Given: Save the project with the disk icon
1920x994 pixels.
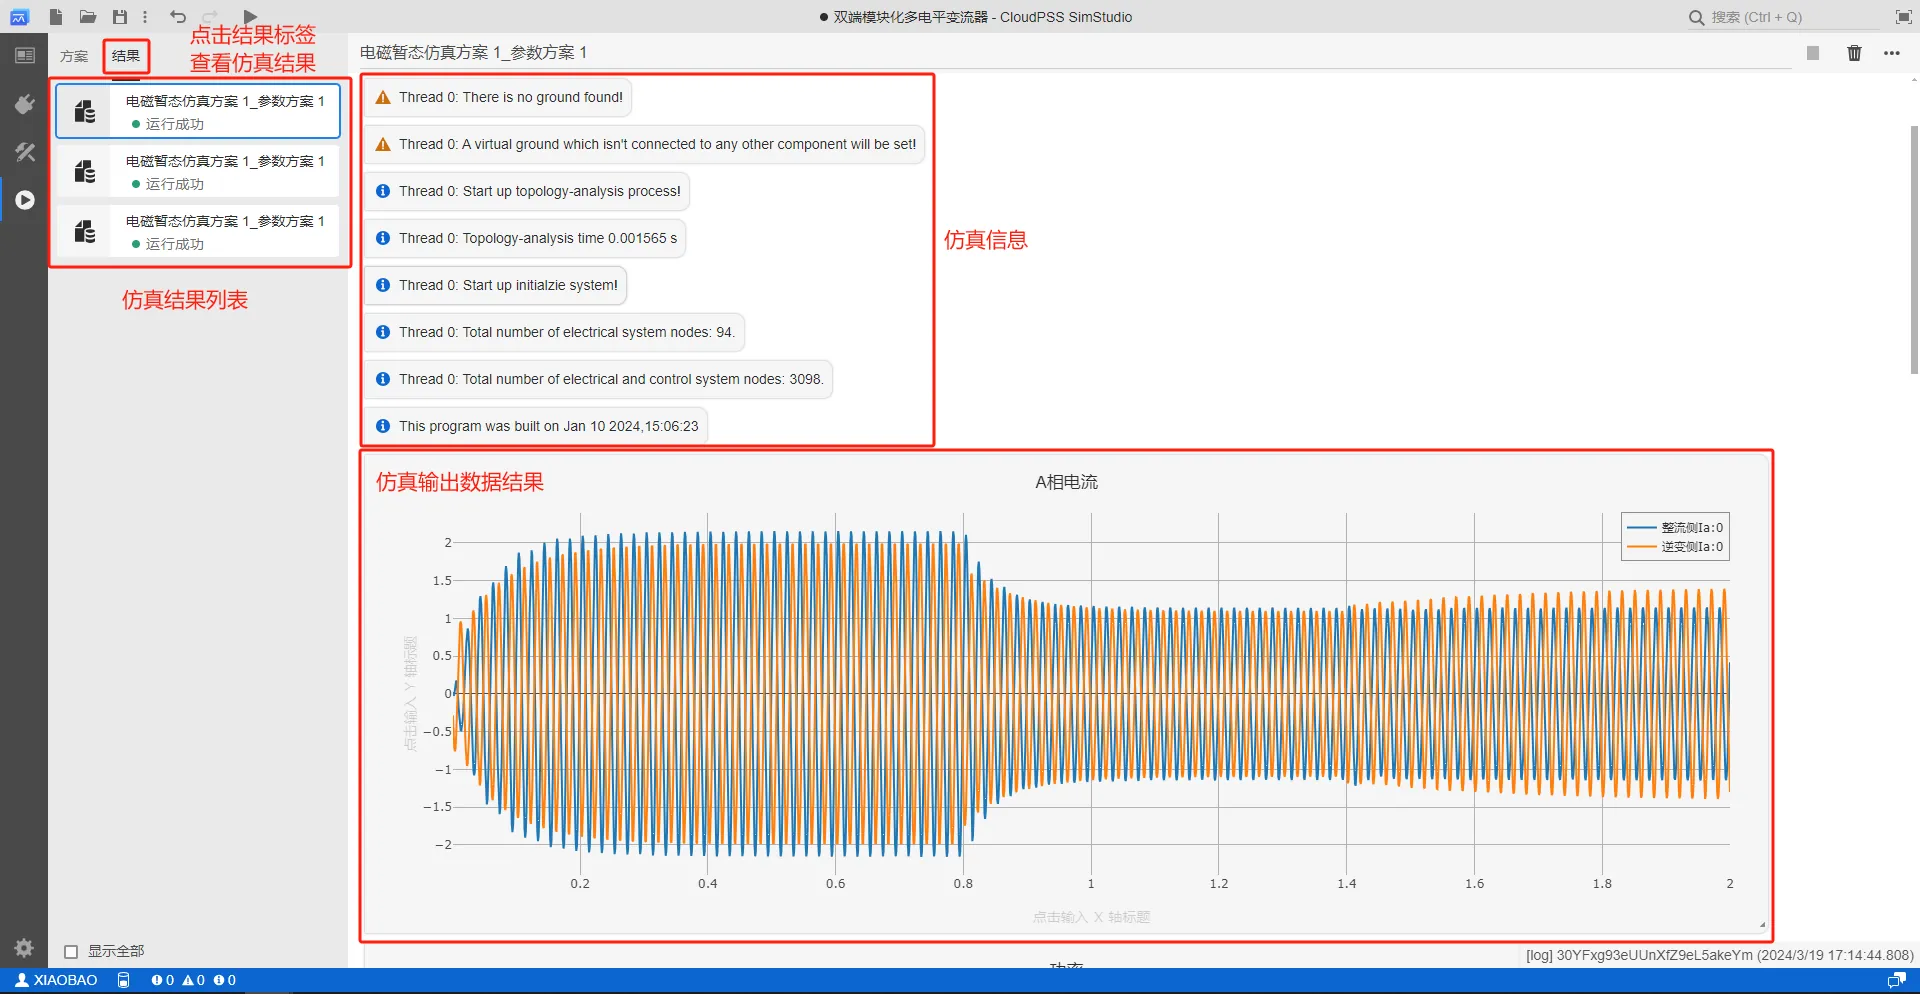Looking at the screenshot, I should pyautogui.click(x=120, y=17).
